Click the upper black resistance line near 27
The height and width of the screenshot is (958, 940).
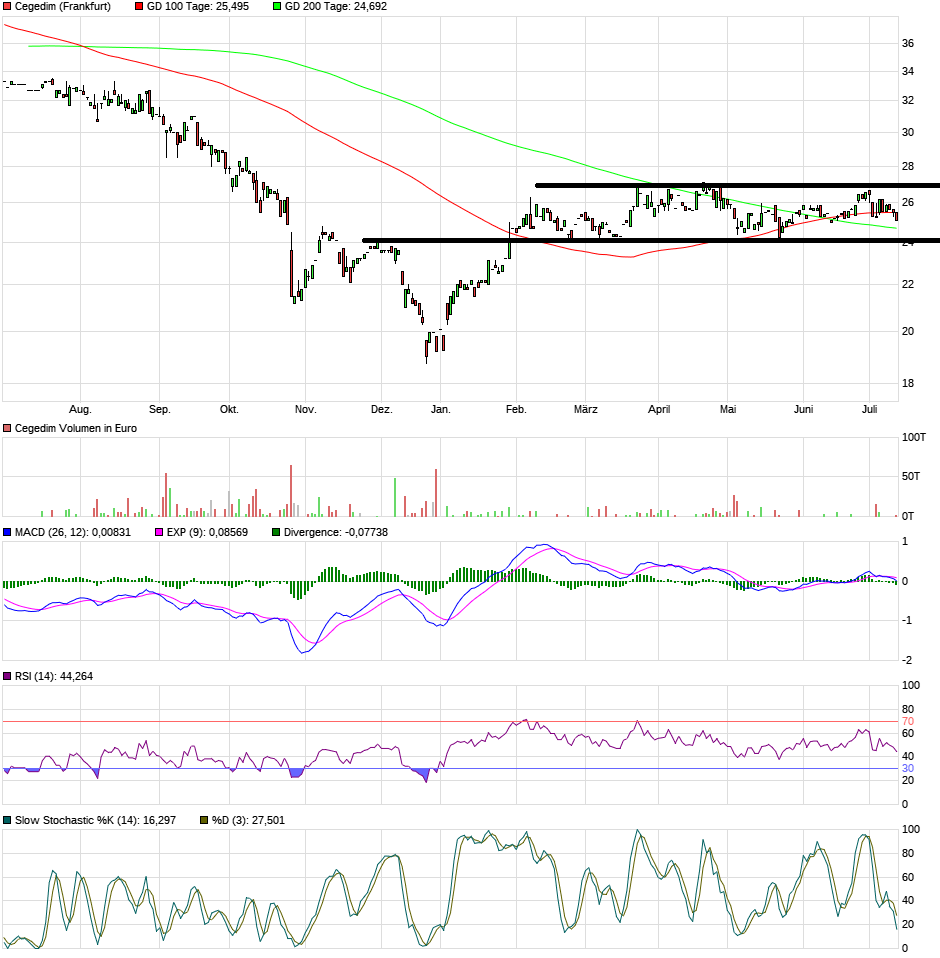[x=737, y=185]
